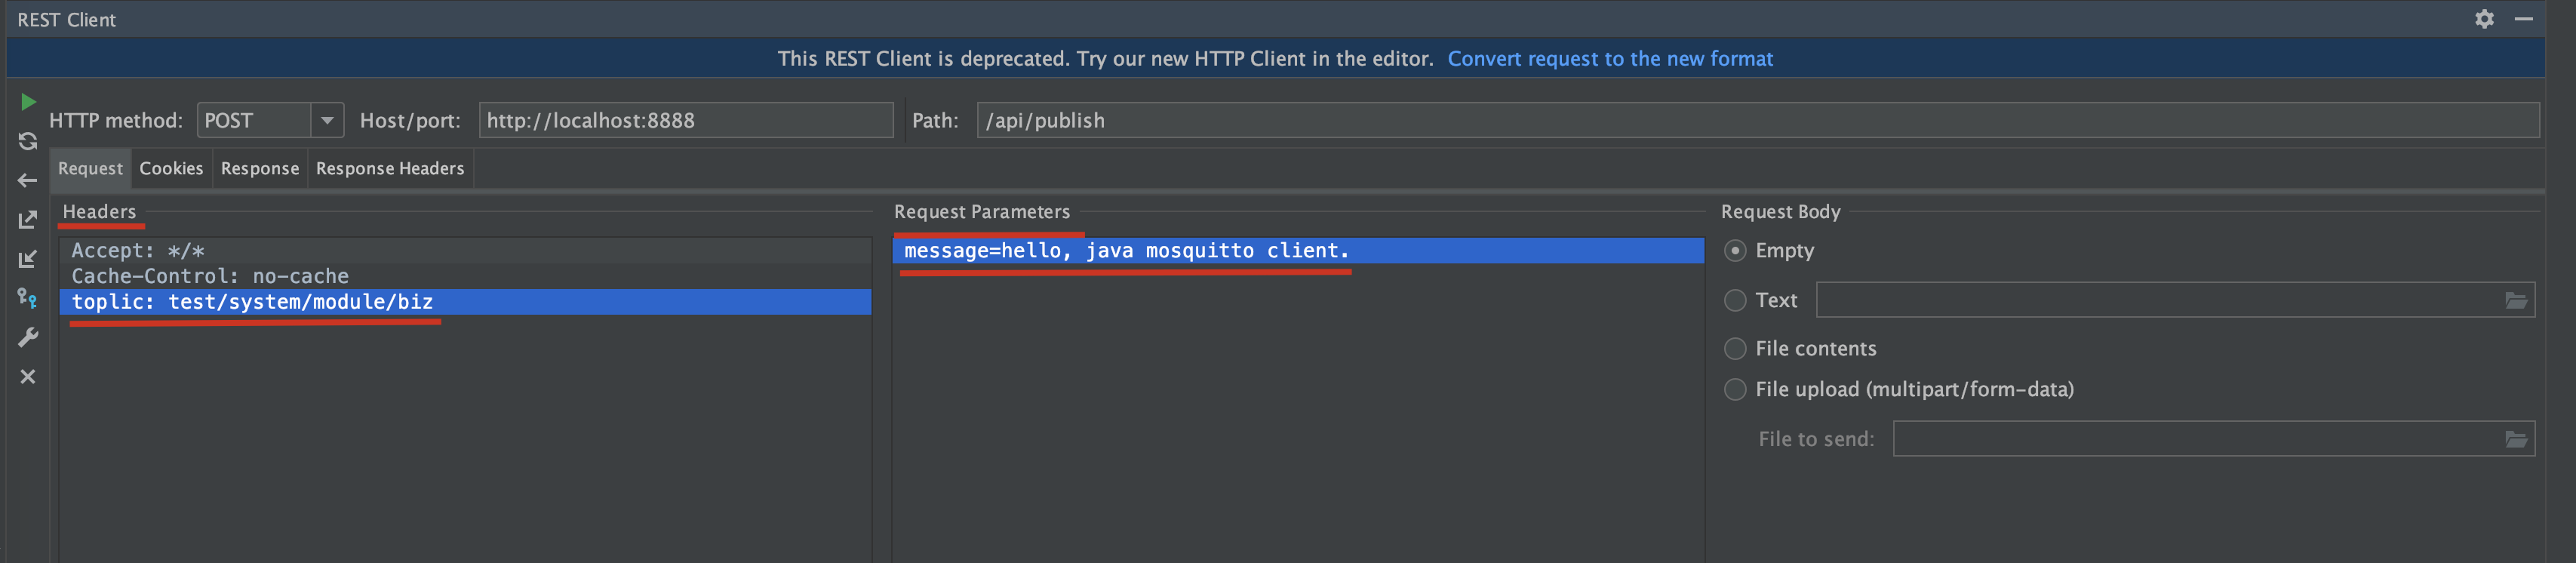Browse for Text body file folder icon
Viewport: 2576px width, 563px height.
[2516, 300]
